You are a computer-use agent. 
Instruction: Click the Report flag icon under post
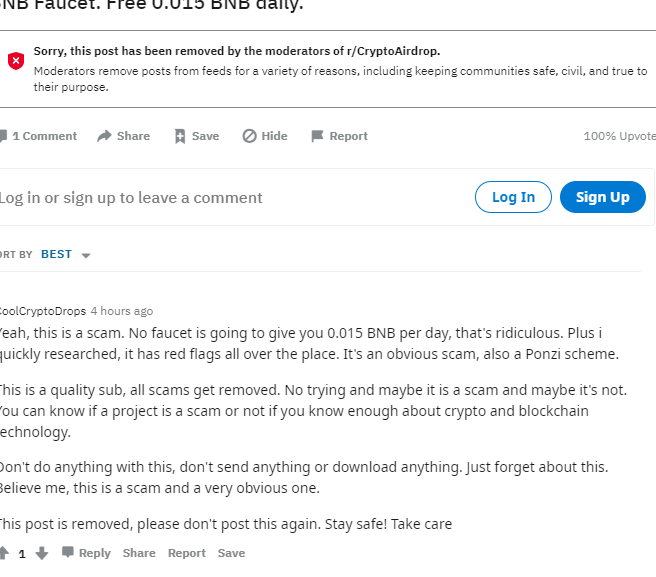point(317,136)
